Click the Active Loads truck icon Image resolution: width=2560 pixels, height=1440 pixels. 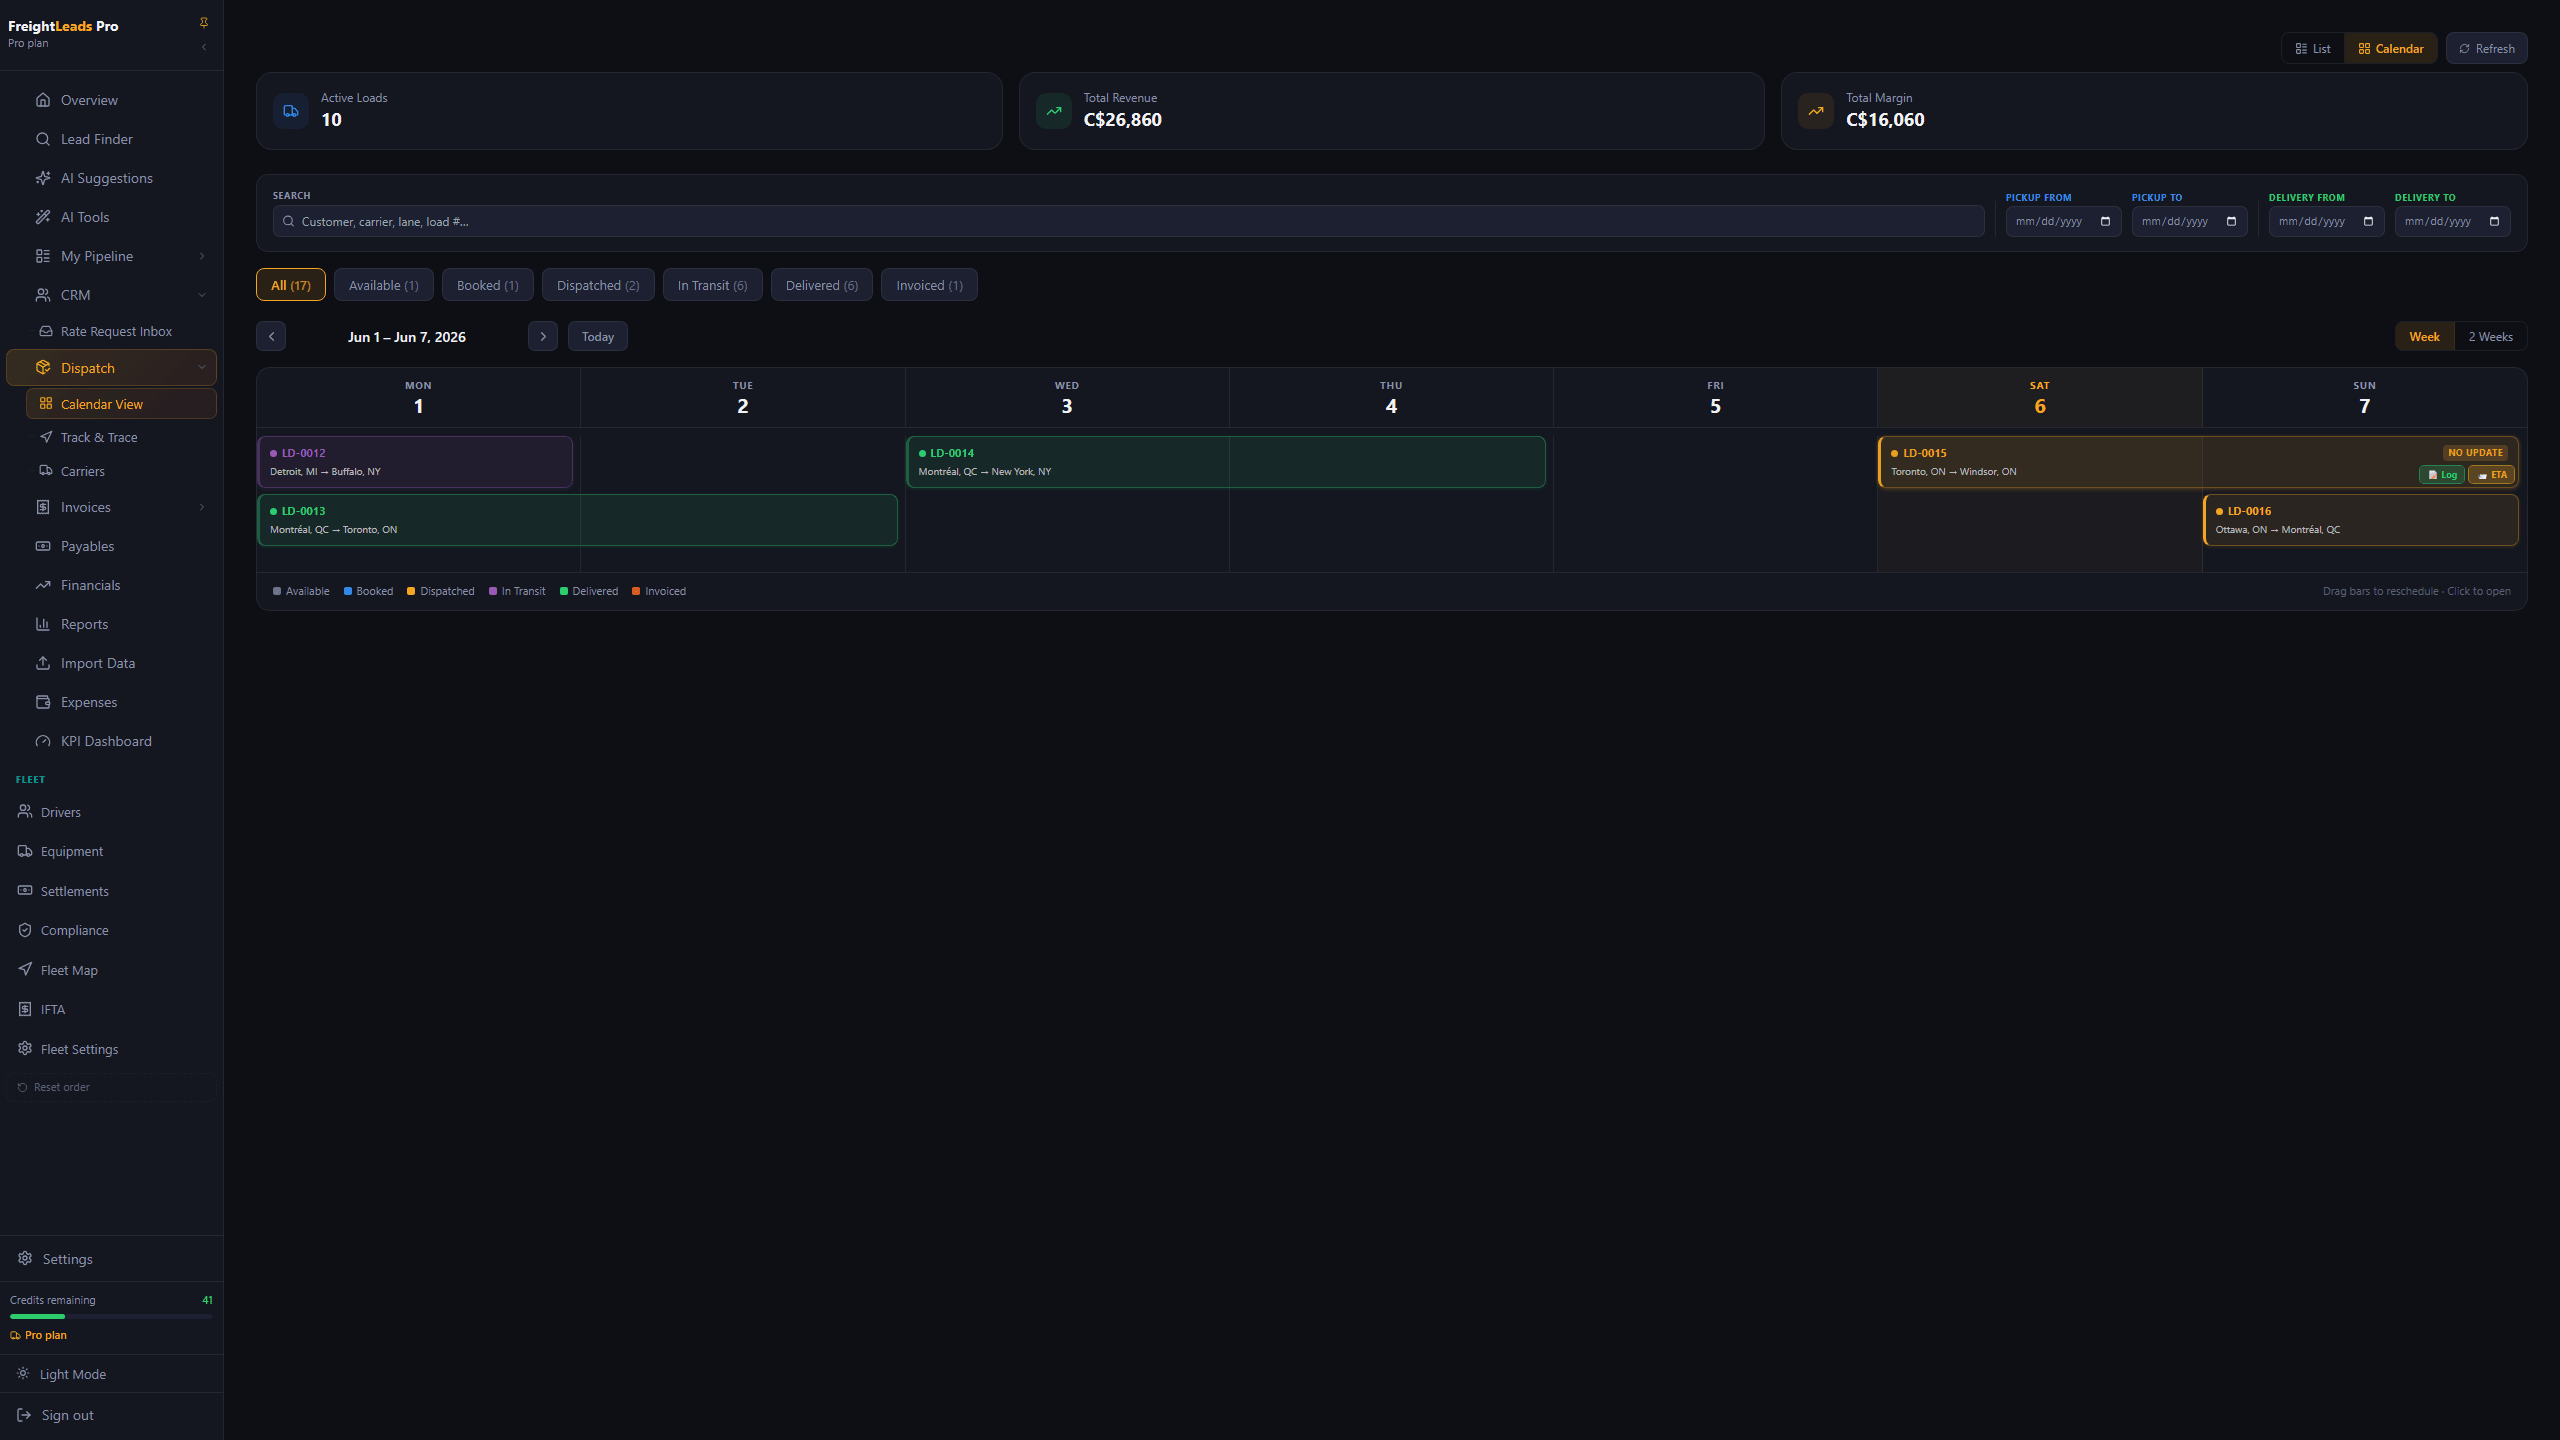click(x=291, y=111)
